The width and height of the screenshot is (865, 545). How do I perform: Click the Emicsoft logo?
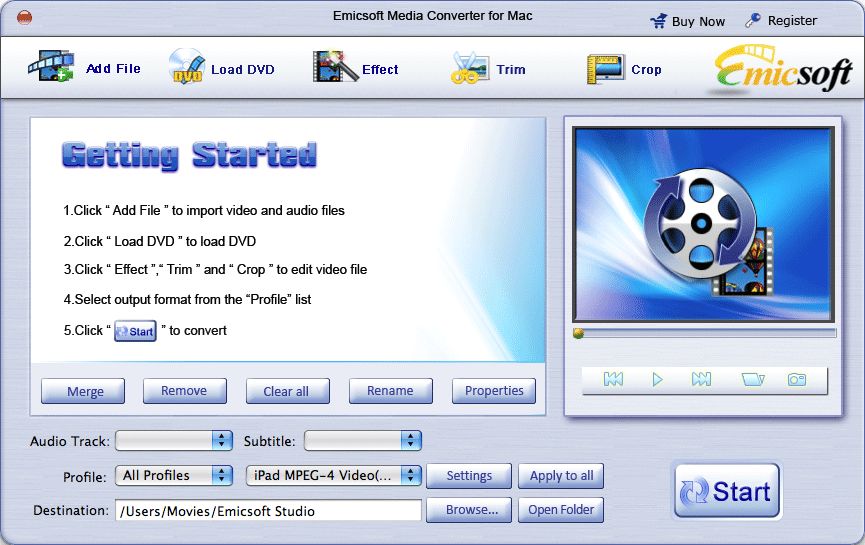tap(783, 69)
